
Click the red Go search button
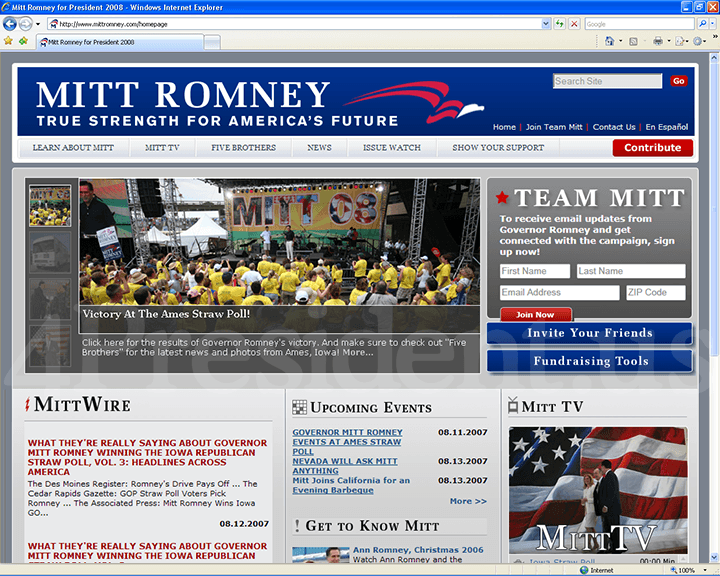coord(679,81)
